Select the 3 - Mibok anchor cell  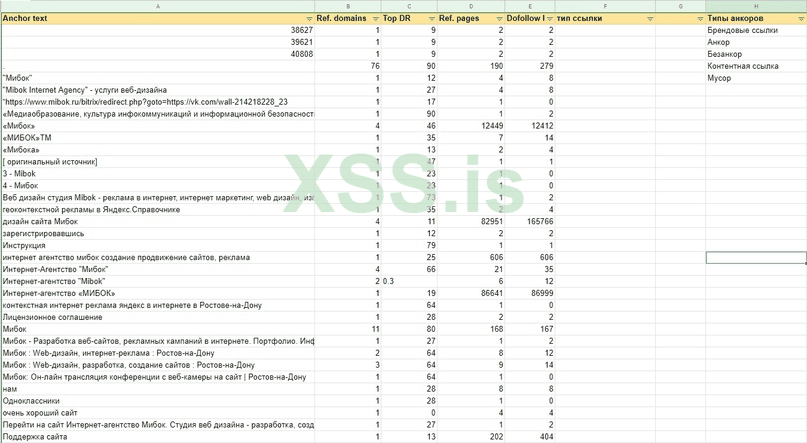[x=158, y=173]
